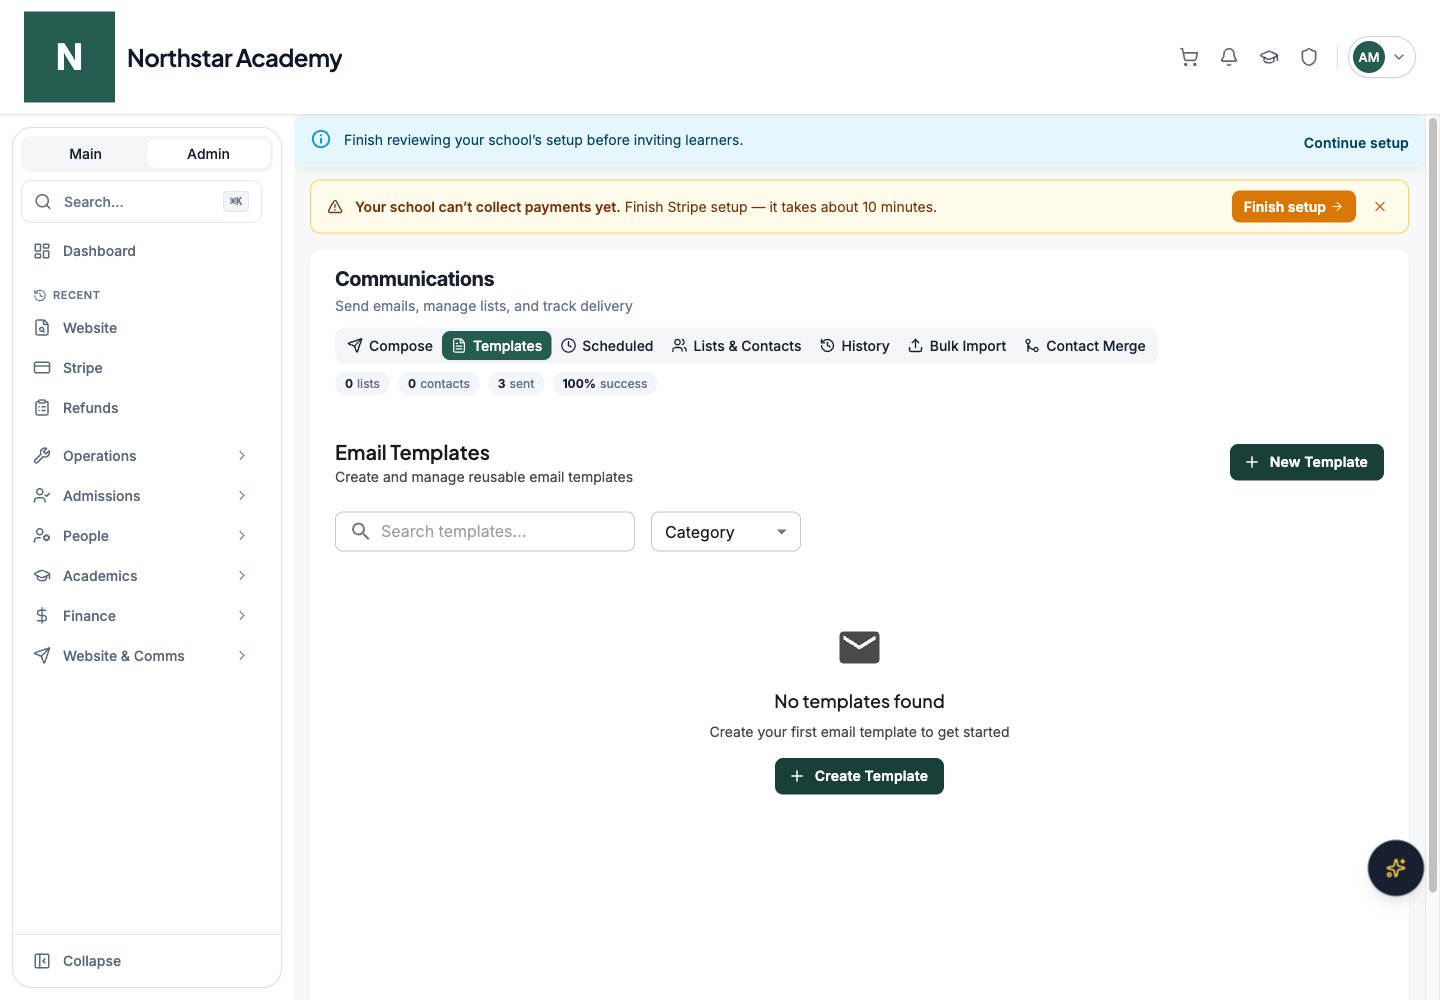This screenshot has width=1440, height=1000.
Task: Click the envelope icon above No templates found
Action: [x=859, y=647]
